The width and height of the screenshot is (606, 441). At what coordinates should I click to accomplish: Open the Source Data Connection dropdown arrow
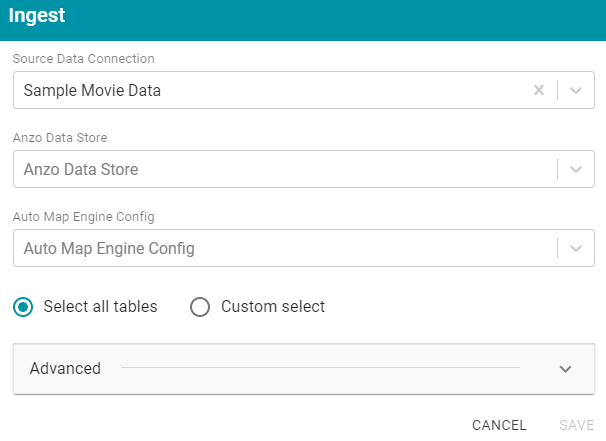coord(576,90)
